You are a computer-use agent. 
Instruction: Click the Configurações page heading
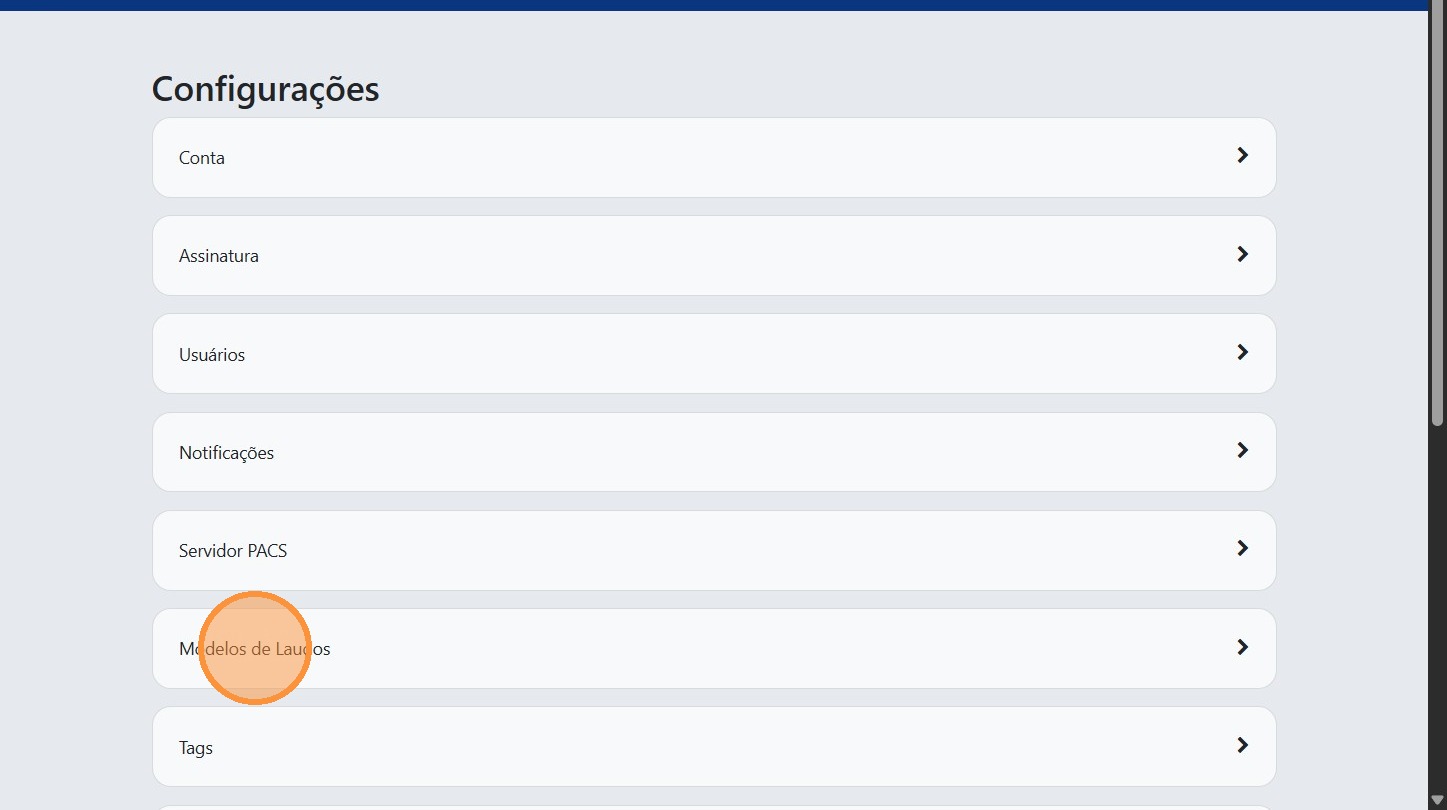pos(265,89)
